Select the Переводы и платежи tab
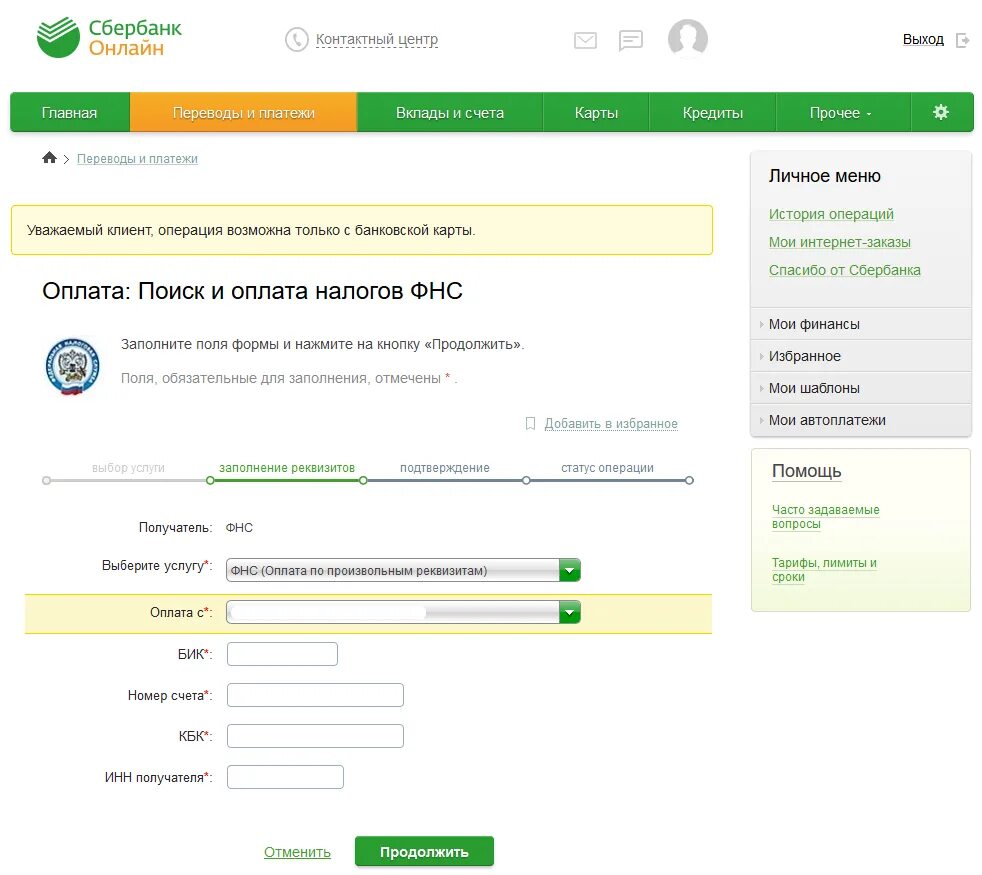This screenshot has height=875, width=982. coord(244,113)
